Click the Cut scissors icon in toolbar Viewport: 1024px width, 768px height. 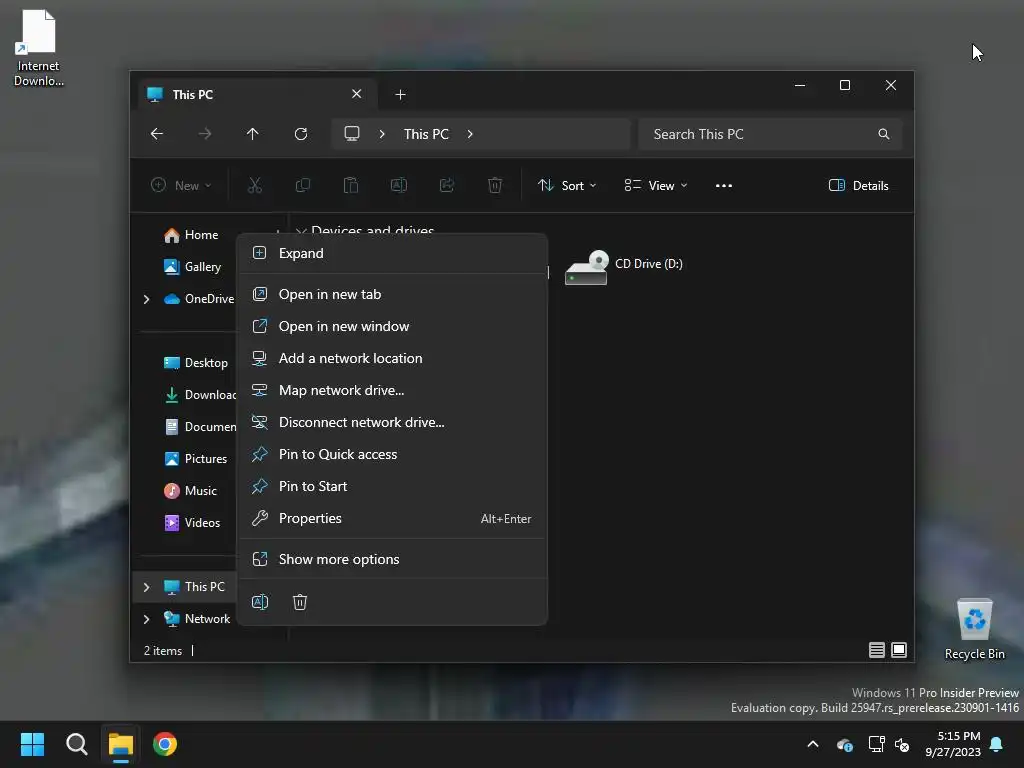tap(255, 185)
